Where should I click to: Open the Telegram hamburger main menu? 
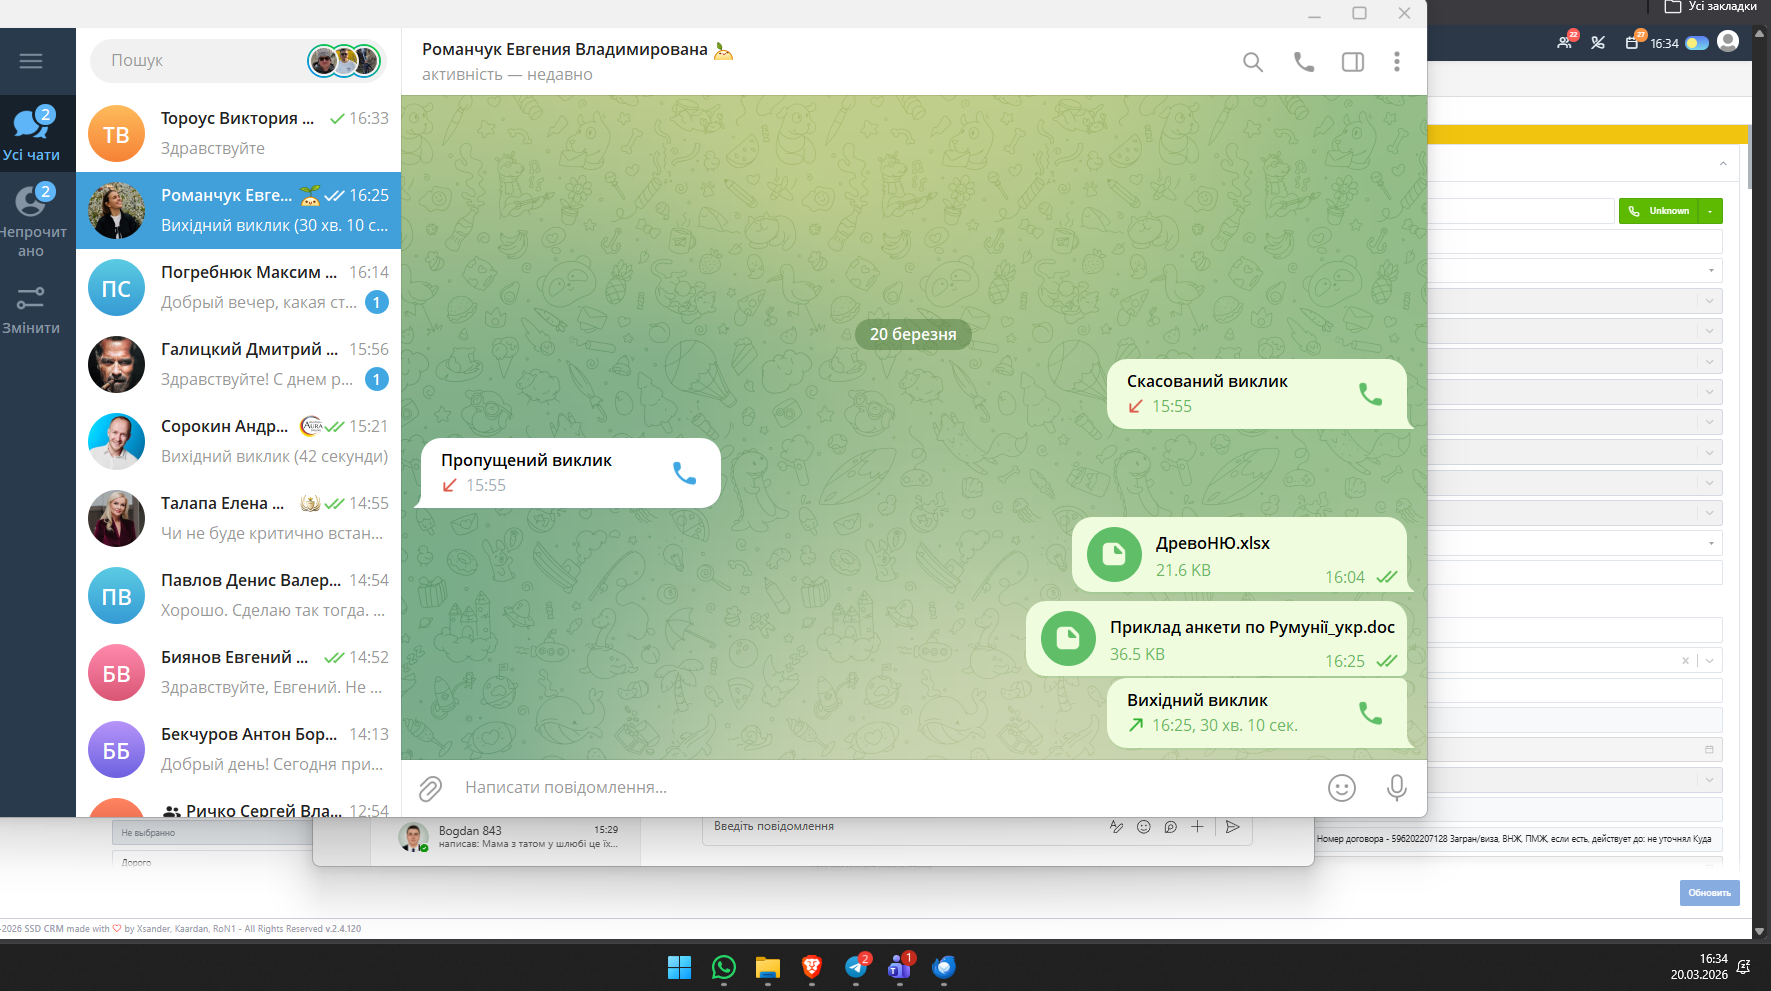click(x=31, y=61)
